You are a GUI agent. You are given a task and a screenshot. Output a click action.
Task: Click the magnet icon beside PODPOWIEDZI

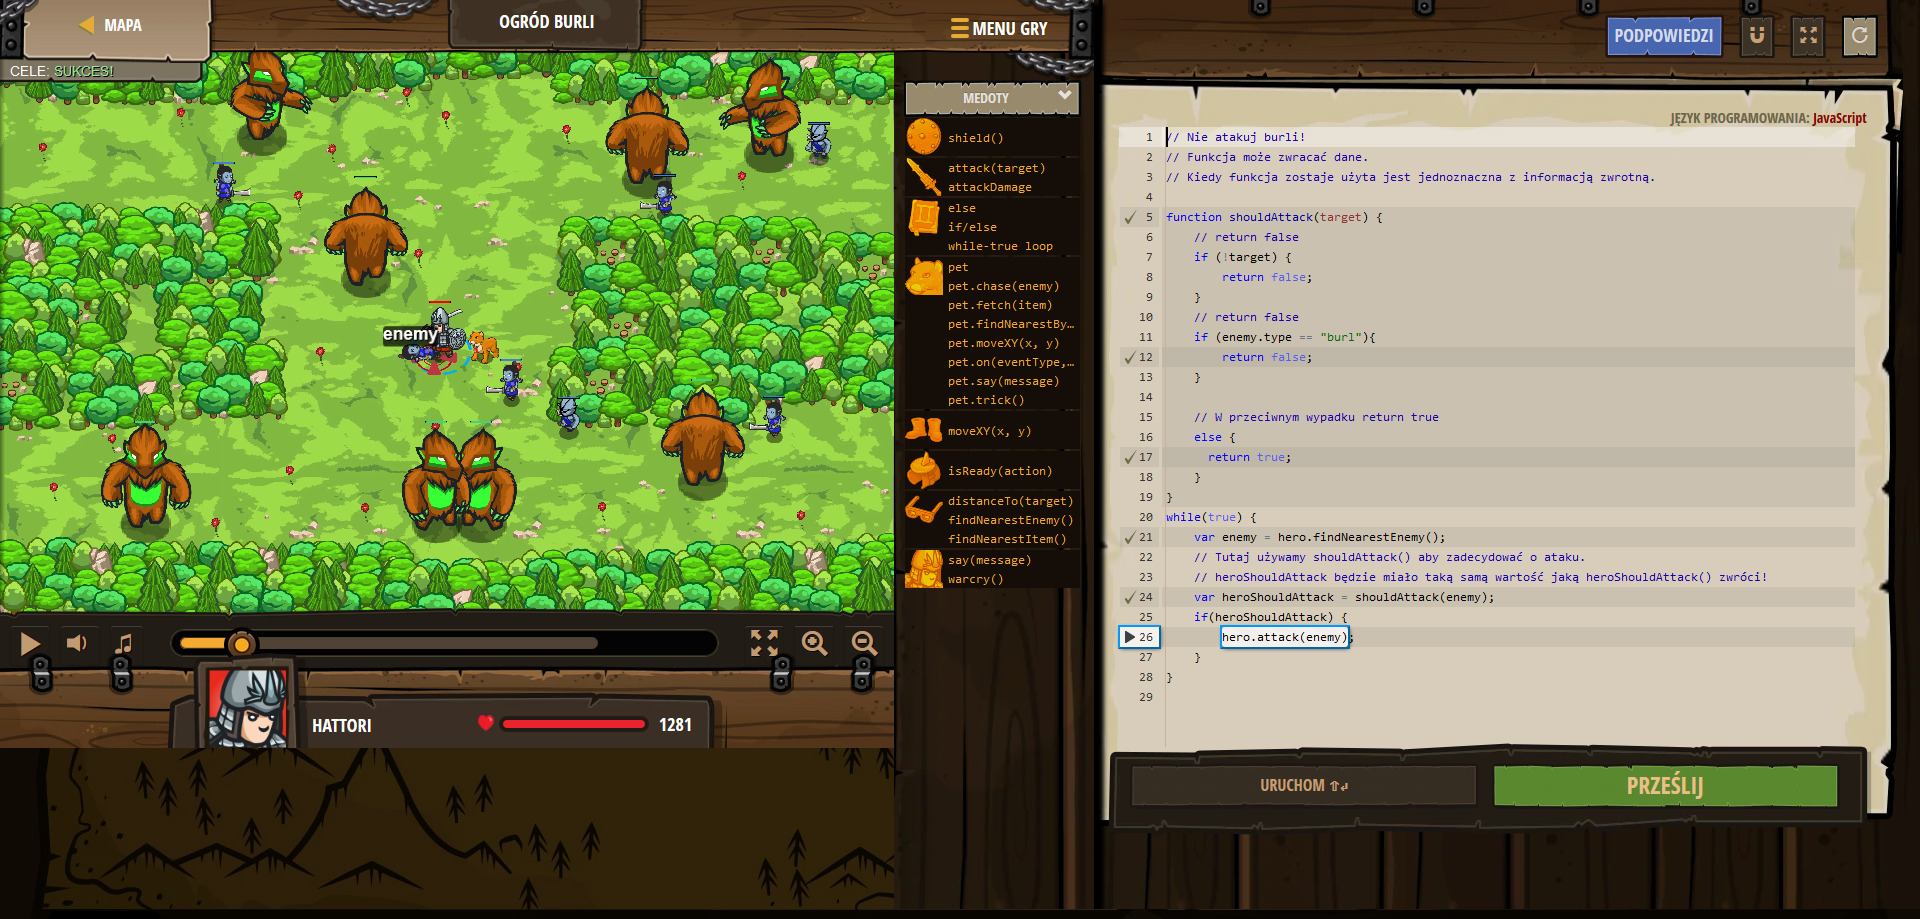[x=1757, y=36]
